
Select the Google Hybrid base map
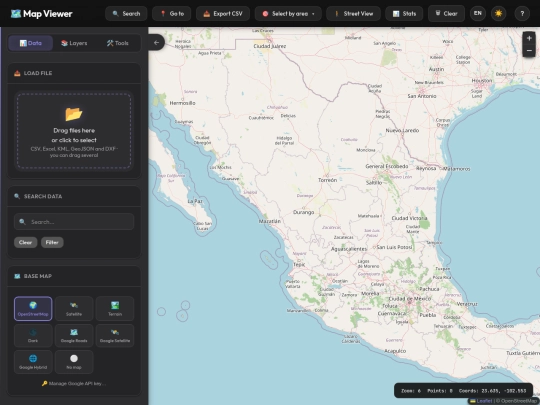pyautogui.click(x=33, y=362)
